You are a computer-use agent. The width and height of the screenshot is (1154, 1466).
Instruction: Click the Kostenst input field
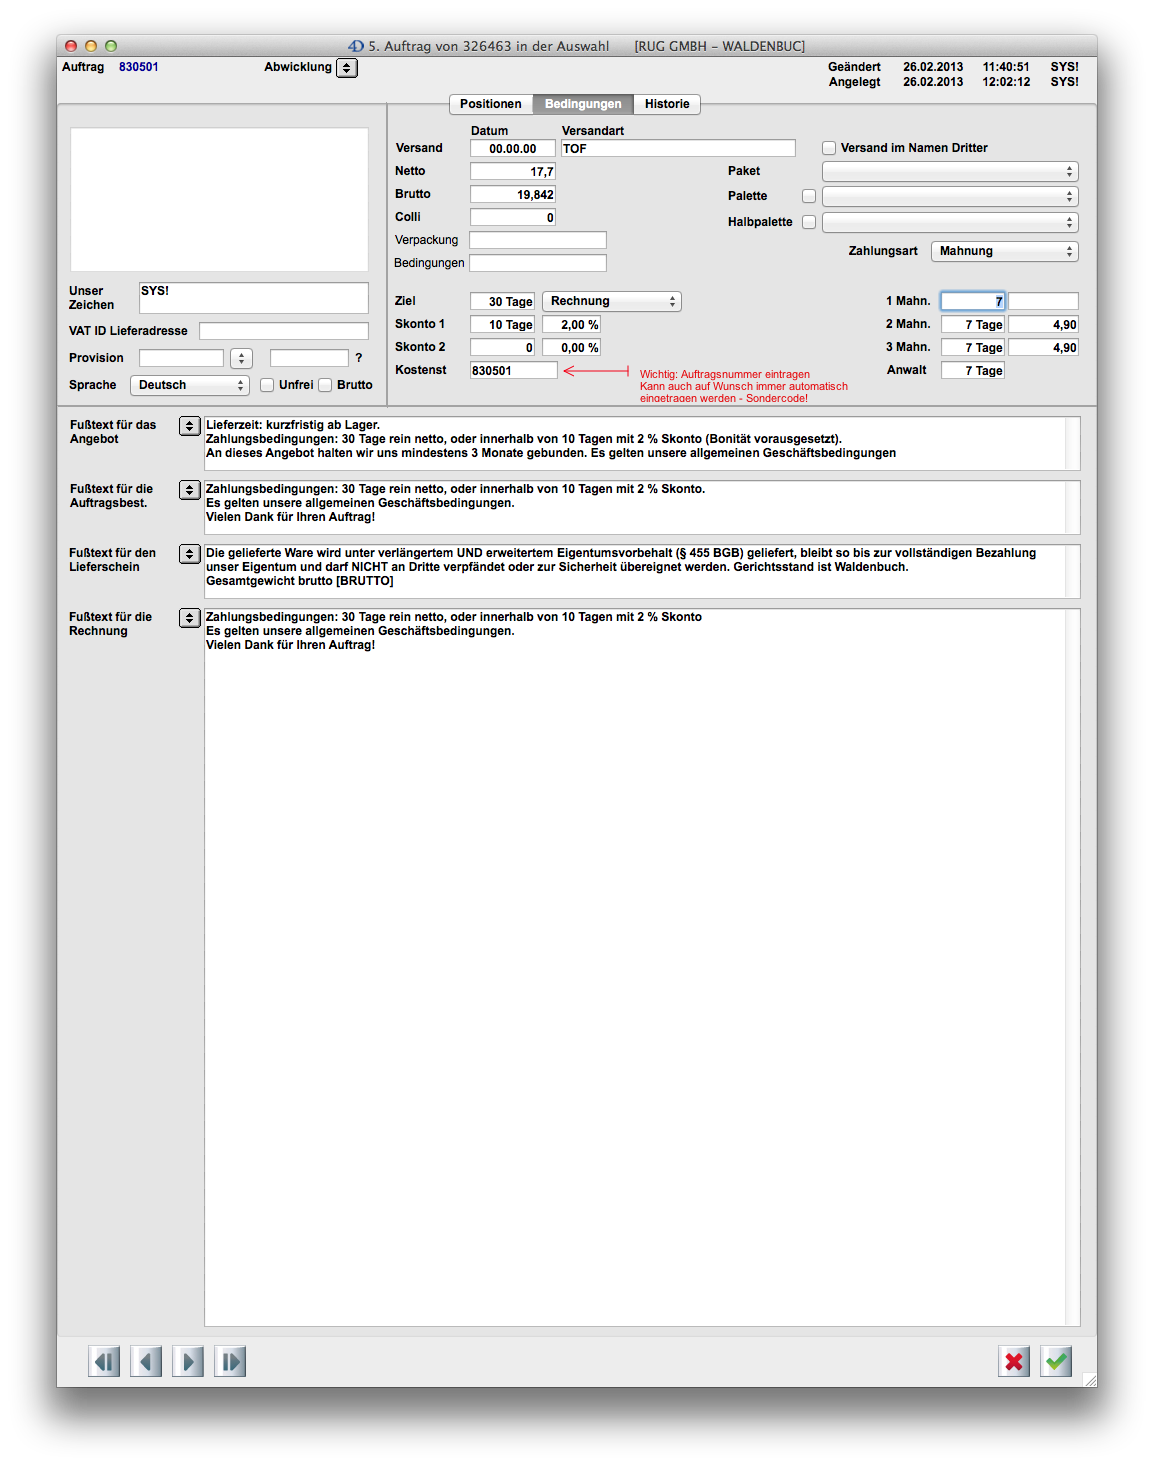(513, 370)
